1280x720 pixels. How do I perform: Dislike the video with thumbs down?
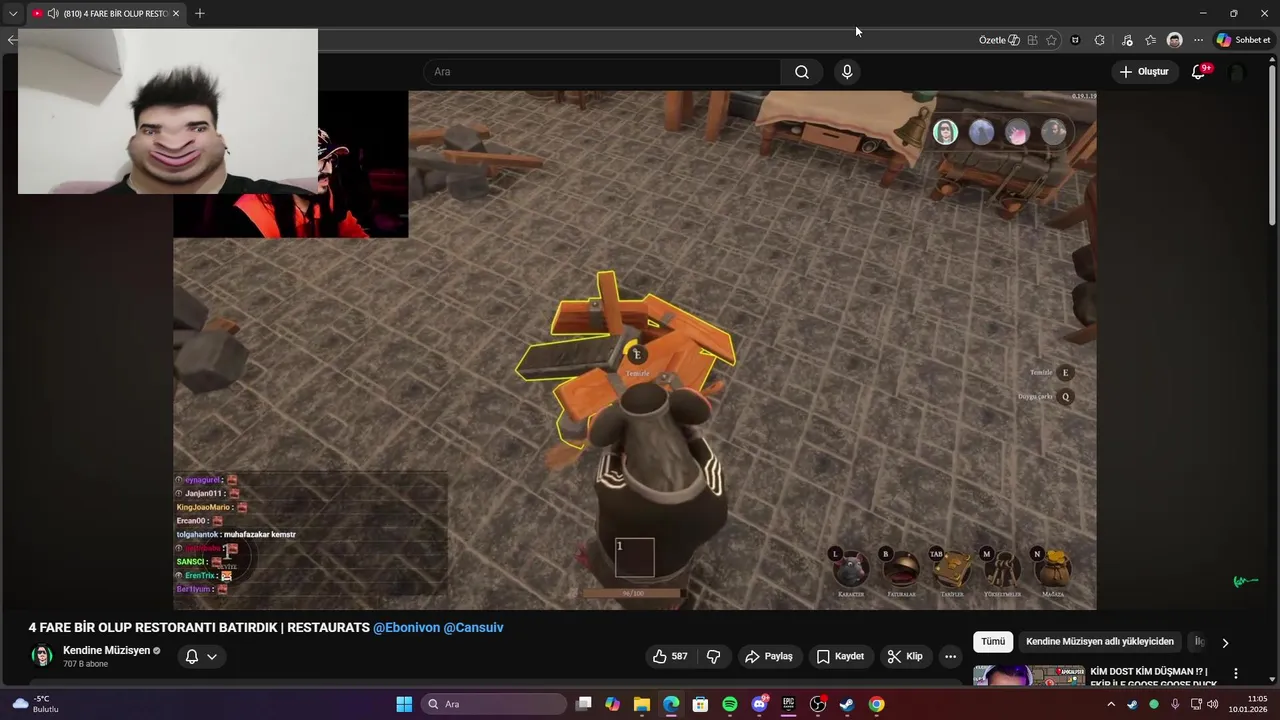click(x=714, y=656)
